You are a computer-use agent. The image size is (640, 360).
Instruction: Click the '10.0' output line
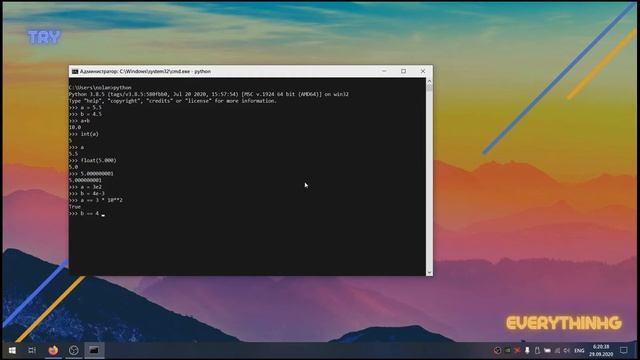point(75,127)
